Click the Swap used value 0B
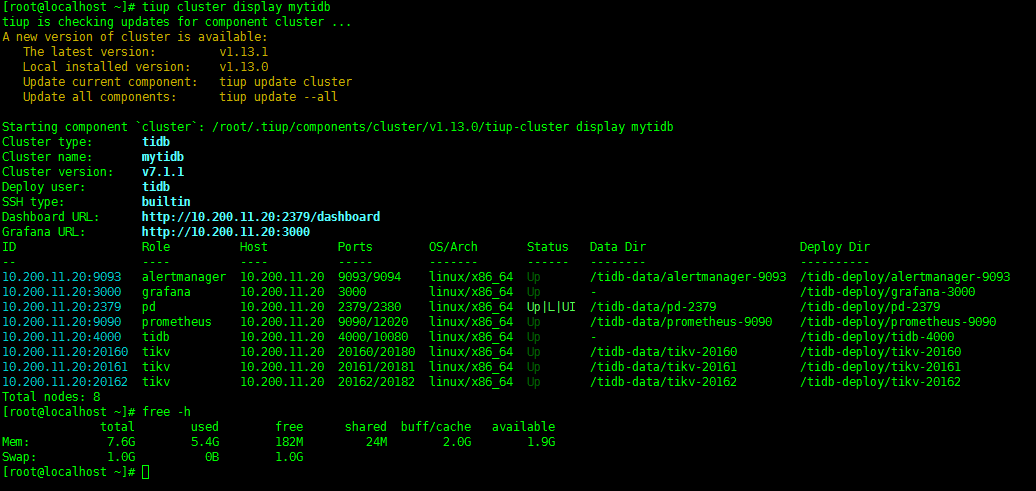This screenshot has height=491, width=1036. click(x=212, y=457)
